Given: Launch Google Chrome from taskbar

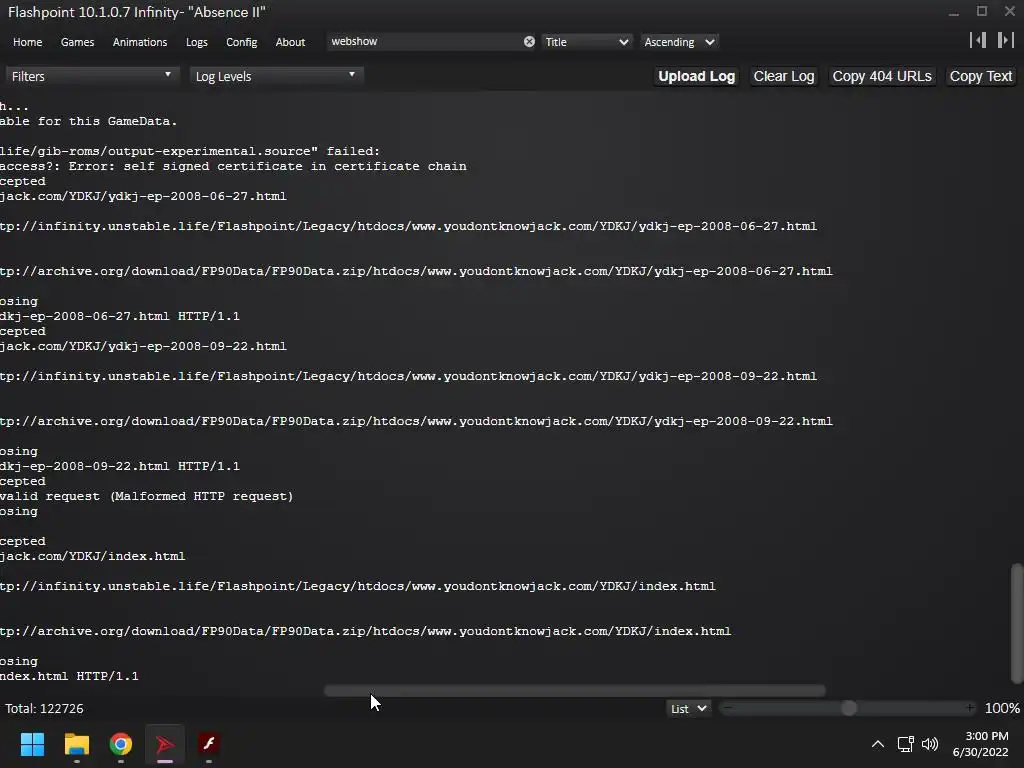Looking at the screenshot, I should pyautogui.click(x=121, y=744).
